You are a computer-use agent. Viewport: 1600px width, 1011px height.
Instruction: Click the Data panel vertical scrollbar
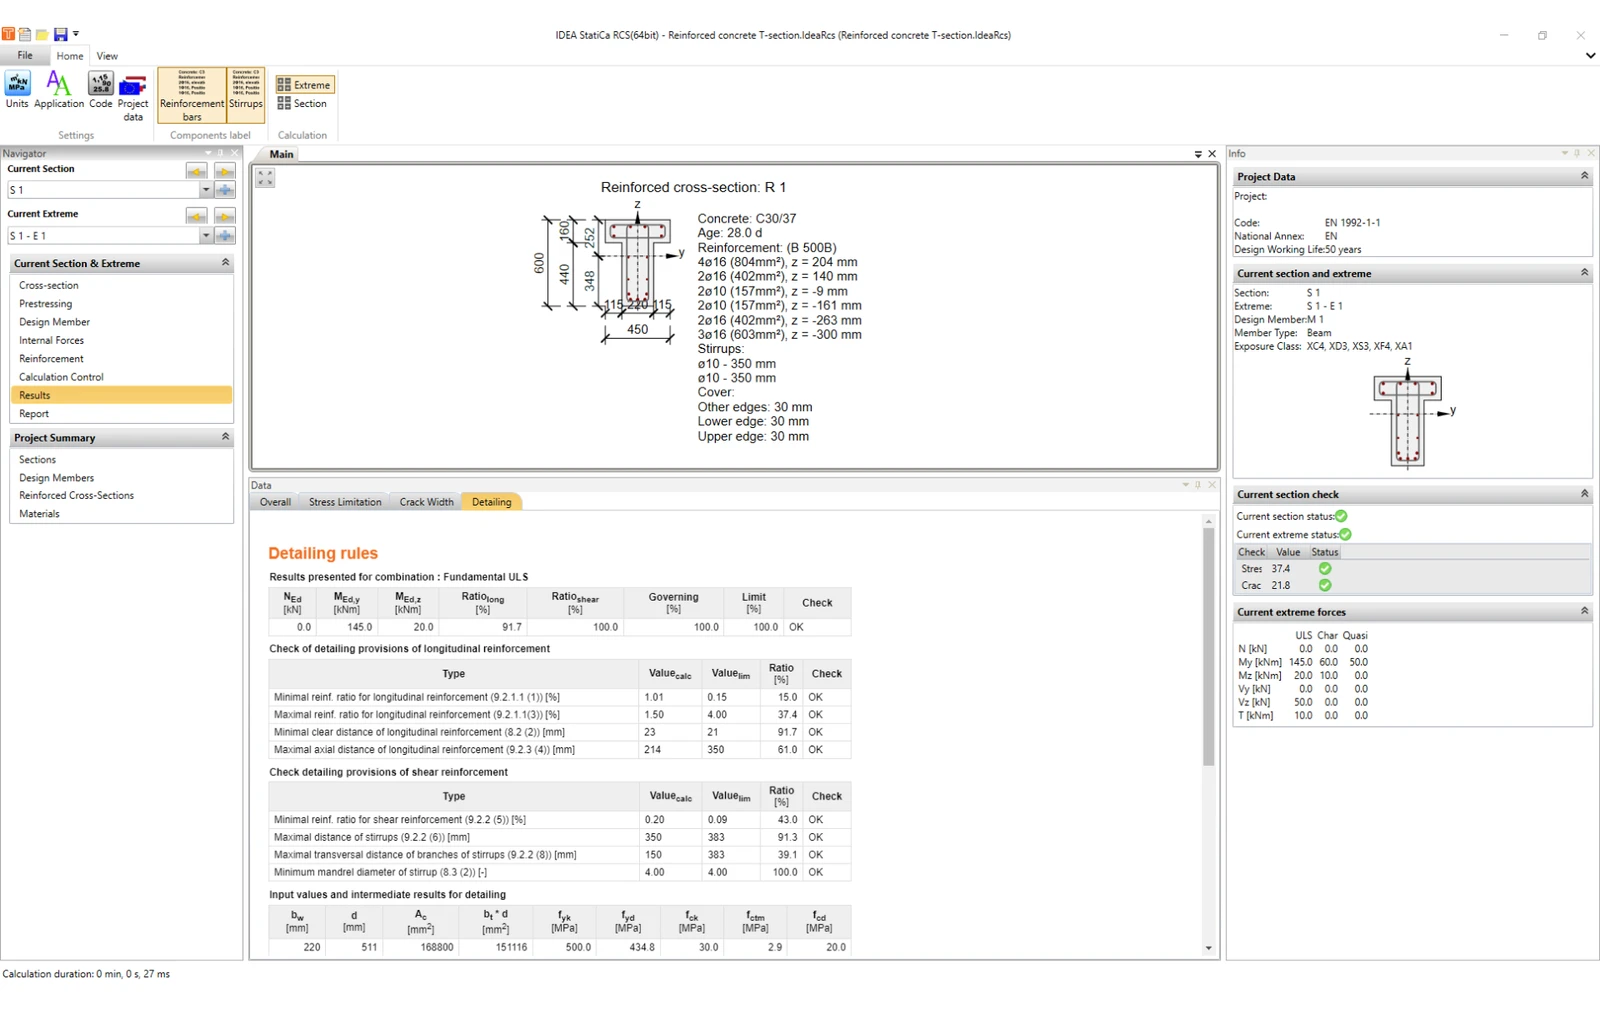tap(1208, 735)
